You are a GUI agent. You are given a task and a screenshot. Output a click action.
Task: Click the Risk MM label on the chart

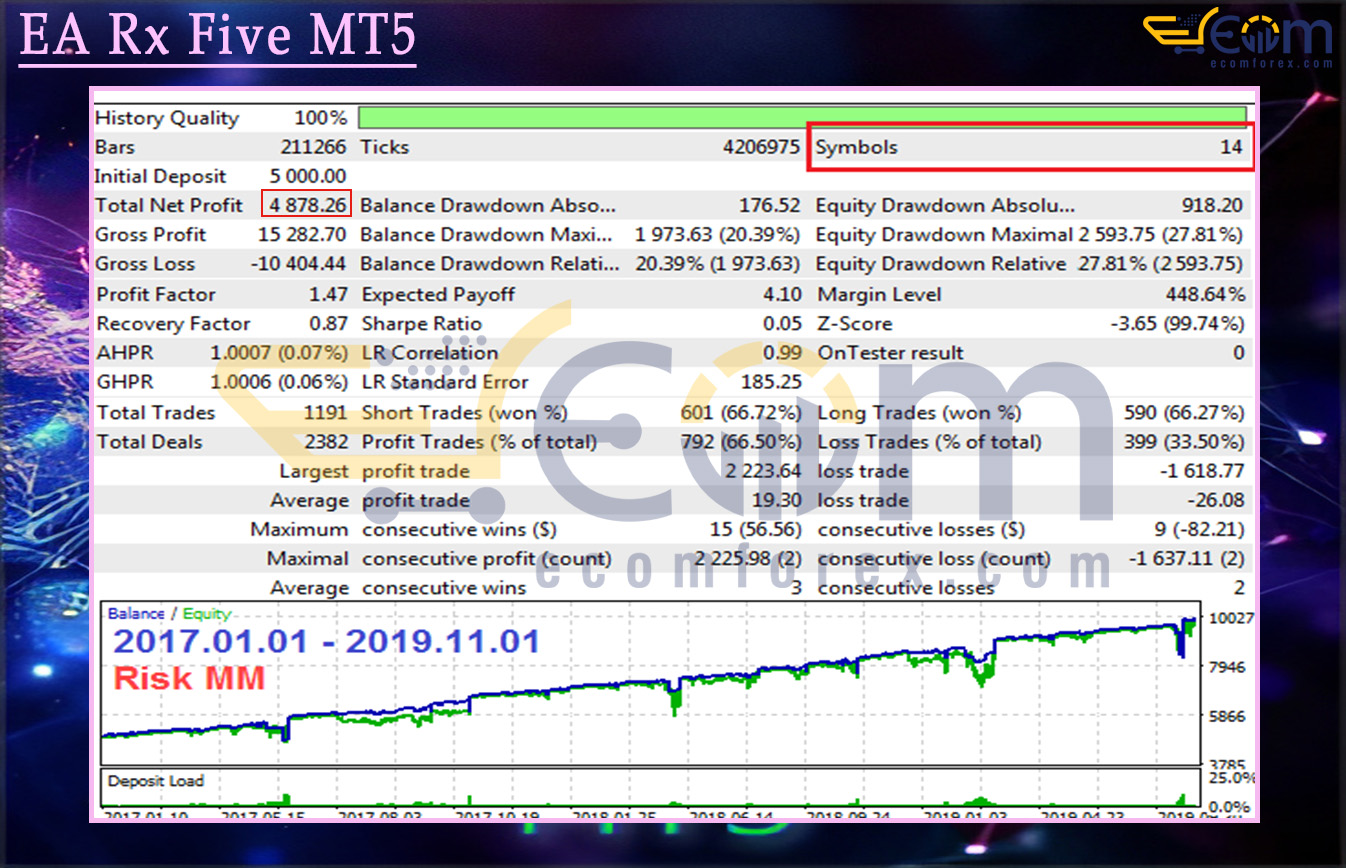point(189,678)
